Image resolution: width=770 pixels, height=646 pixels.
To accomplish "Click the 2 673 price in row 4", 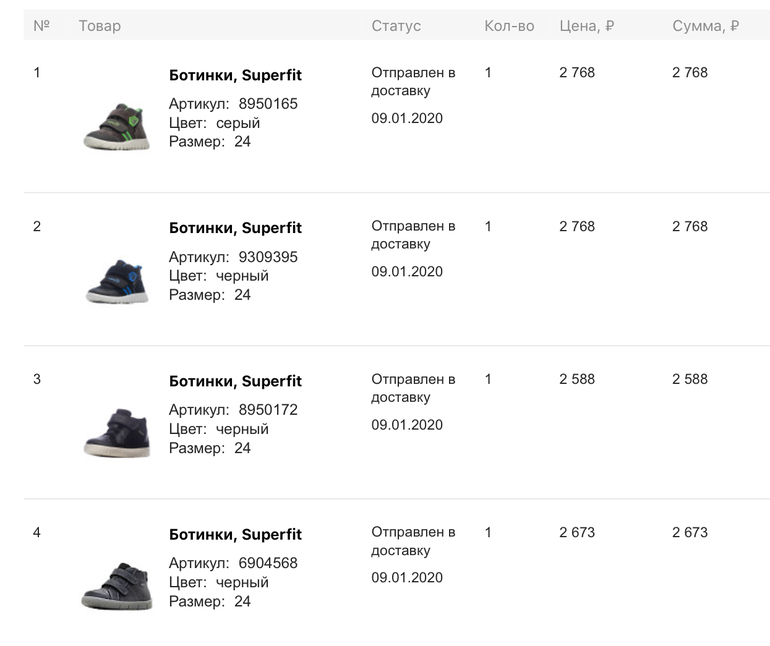I will 577,532.
